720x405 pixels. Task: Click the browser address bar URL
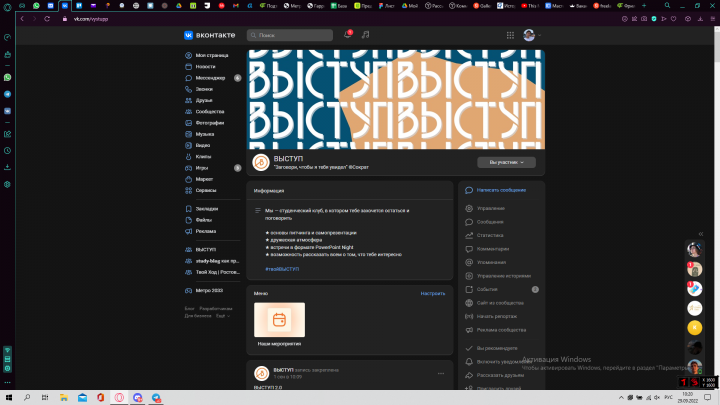pos(91,19)
